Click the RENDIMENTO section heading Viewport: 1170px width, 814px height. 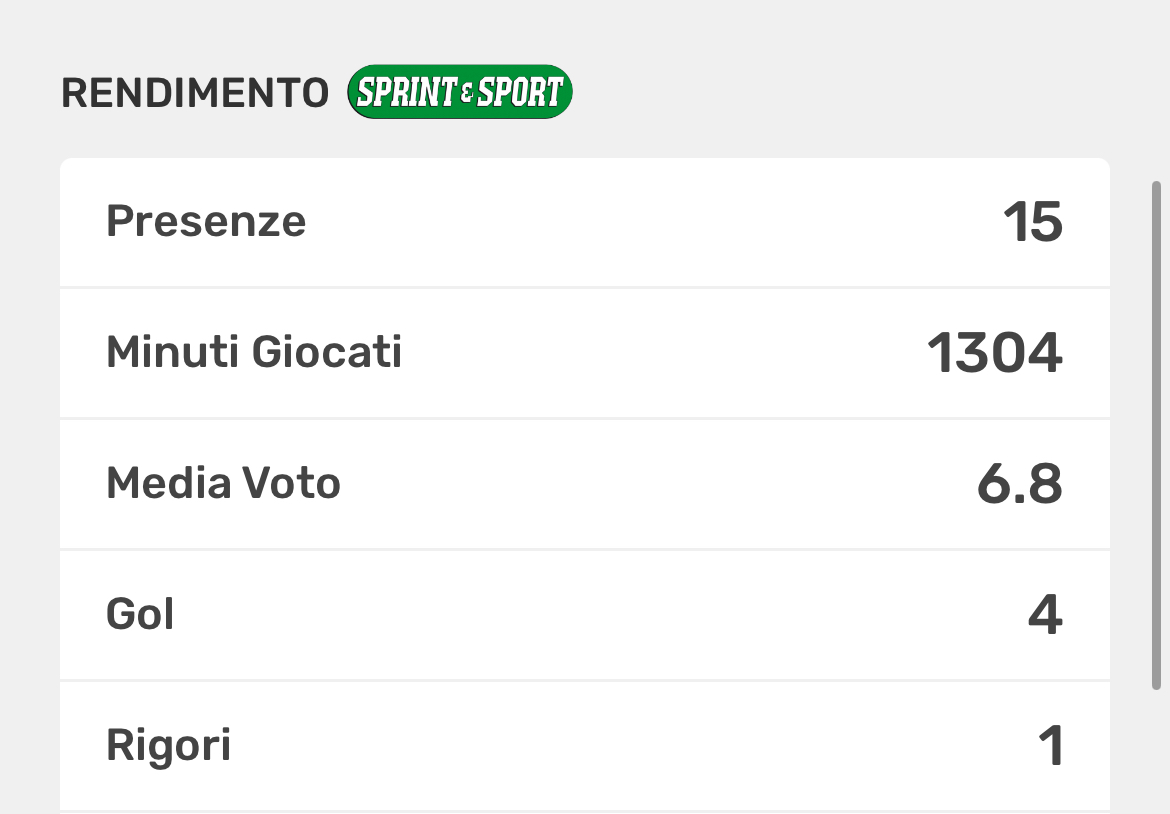click(x=195, y=94)
